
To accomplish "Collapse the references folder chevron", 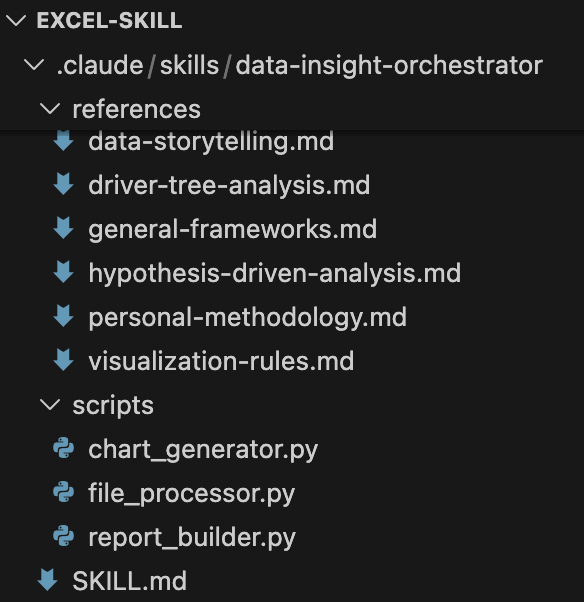I will (50, 109).
